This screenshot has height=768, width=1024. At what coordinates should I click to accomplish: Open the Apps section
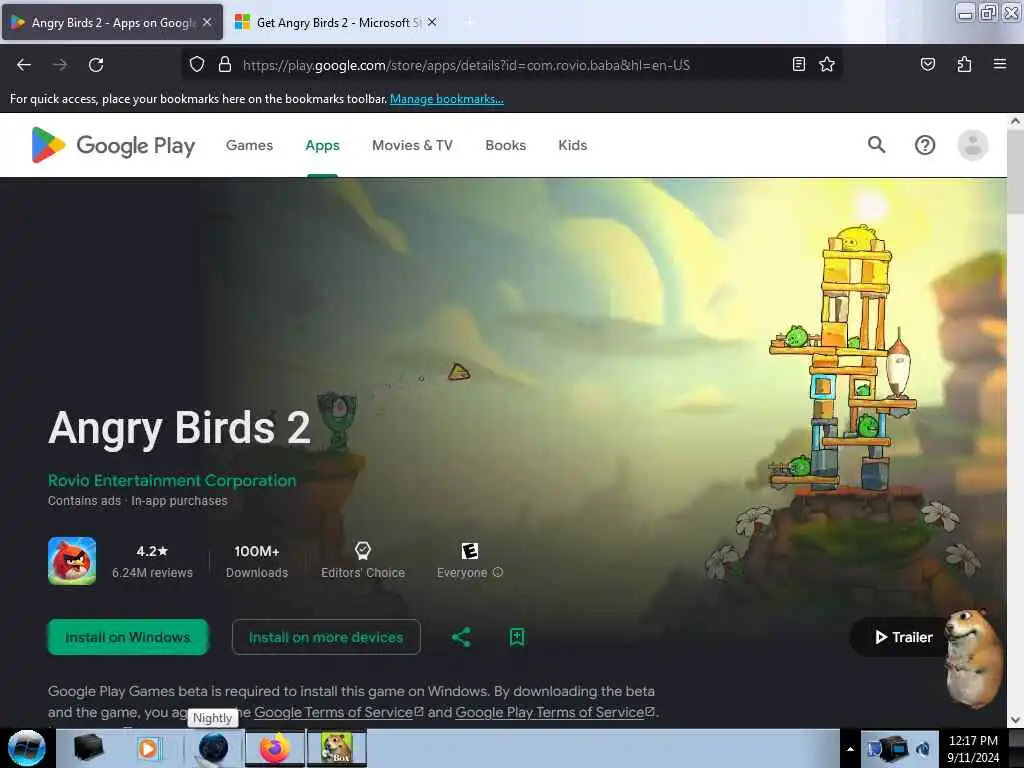click(322, 145)
